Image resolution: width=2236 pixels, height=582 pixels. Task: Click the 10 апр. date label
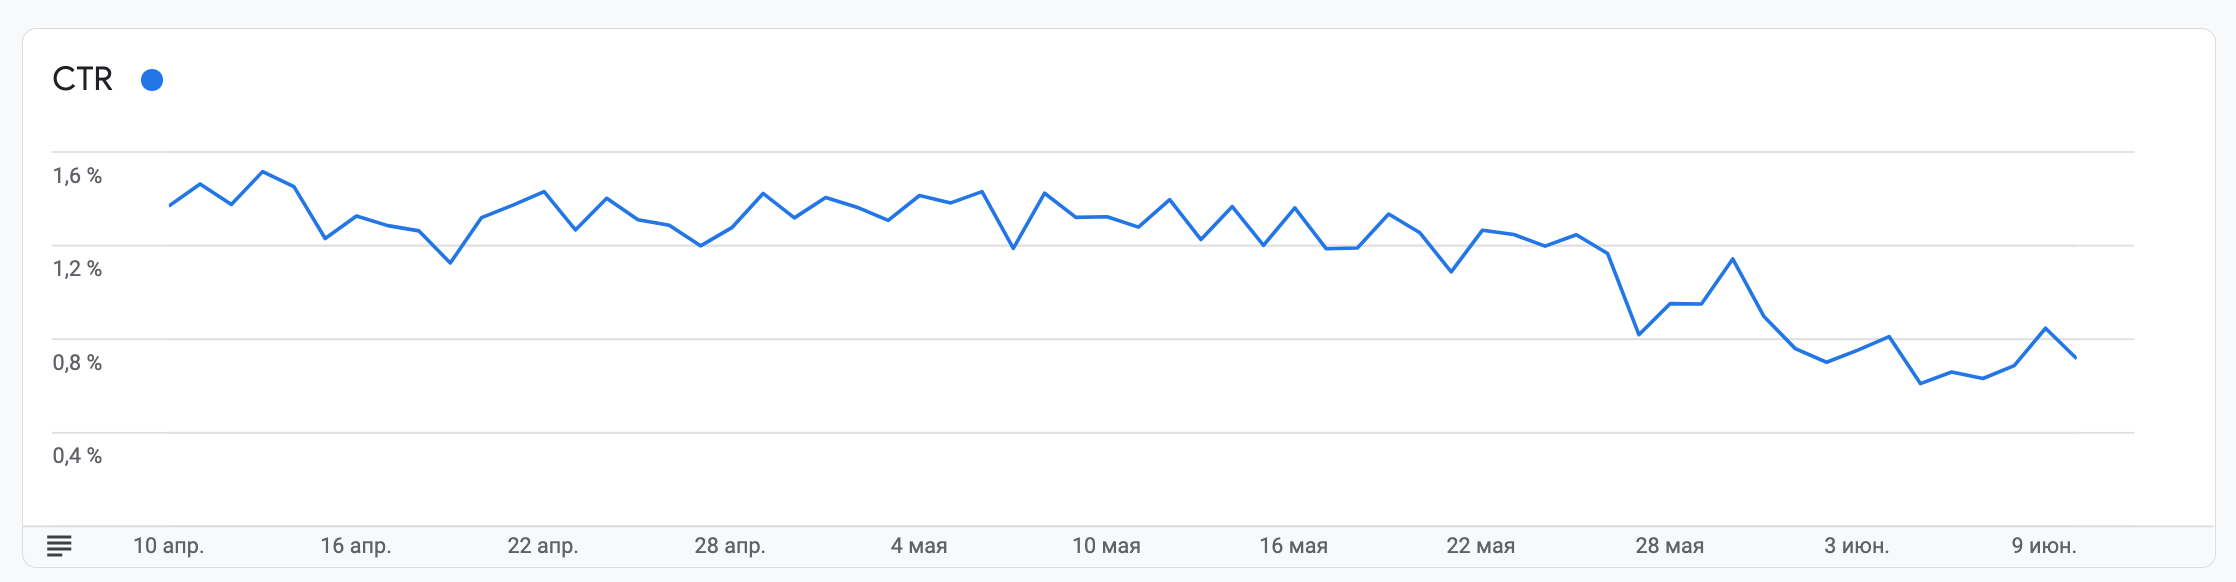click(x=168, y=546)
